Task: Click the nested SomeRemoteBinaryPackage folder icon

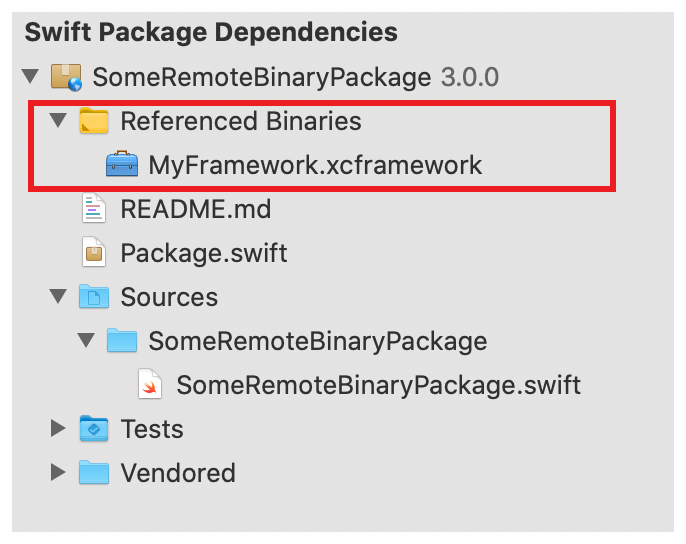Action: point(122,341)
